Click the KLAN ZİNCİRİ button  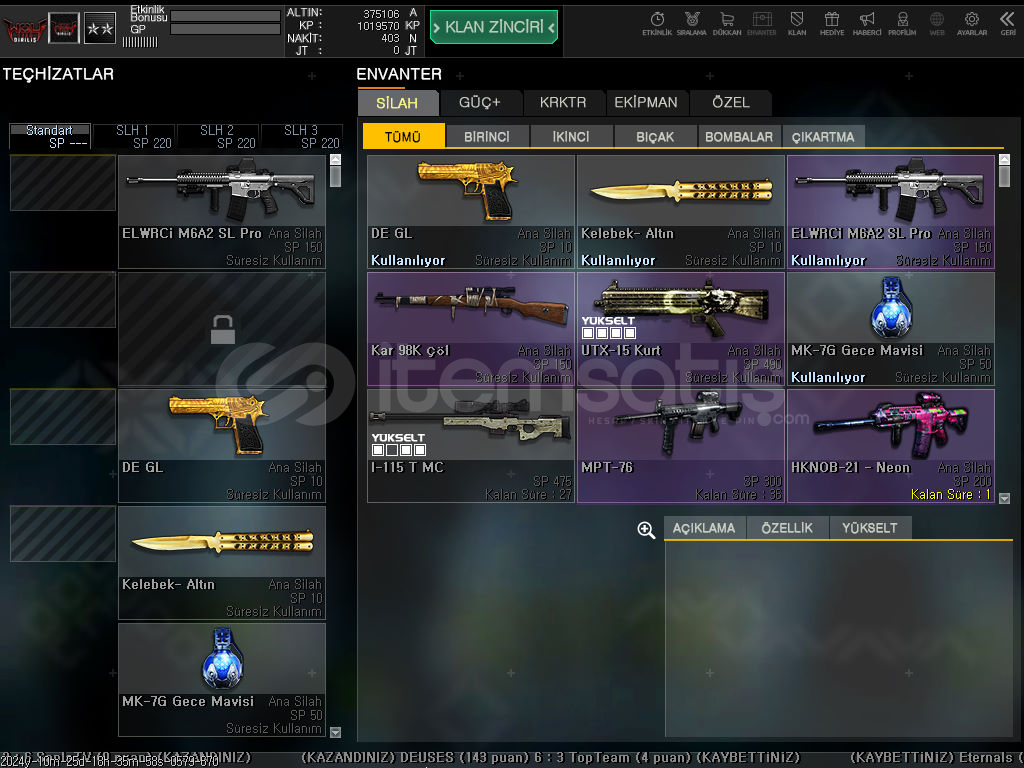494,27
